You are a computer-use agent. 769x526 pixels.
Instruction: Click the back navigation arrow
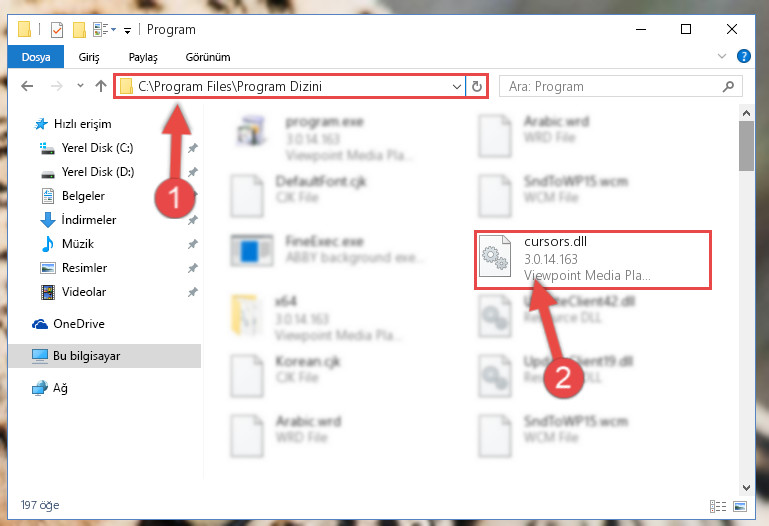pos(27,86)
